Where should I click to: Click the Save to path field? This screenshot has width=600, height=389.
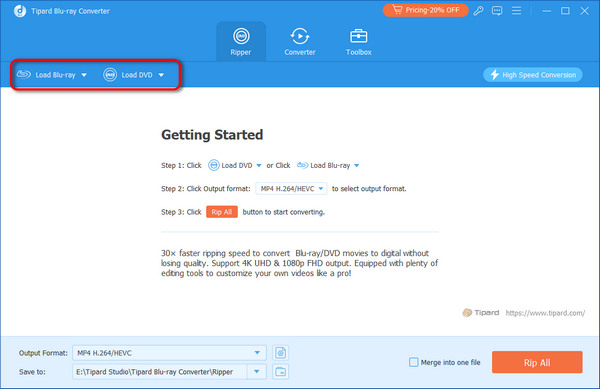(x=160, y=371)
